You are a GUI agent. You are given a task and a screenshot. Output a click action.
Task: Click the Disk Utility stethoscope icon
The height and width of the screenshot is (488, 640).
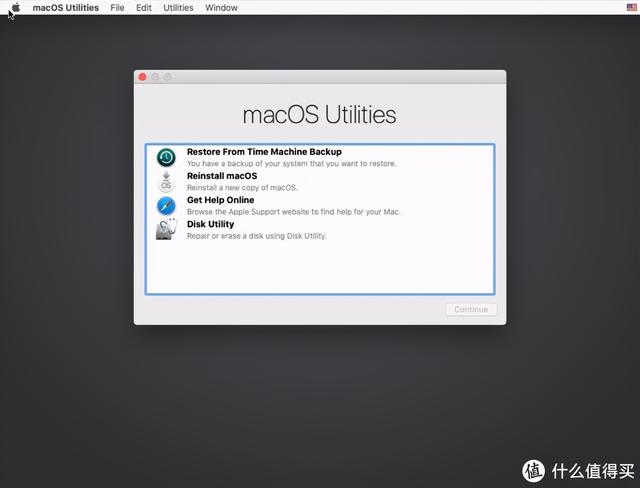(x=166, y=230)
